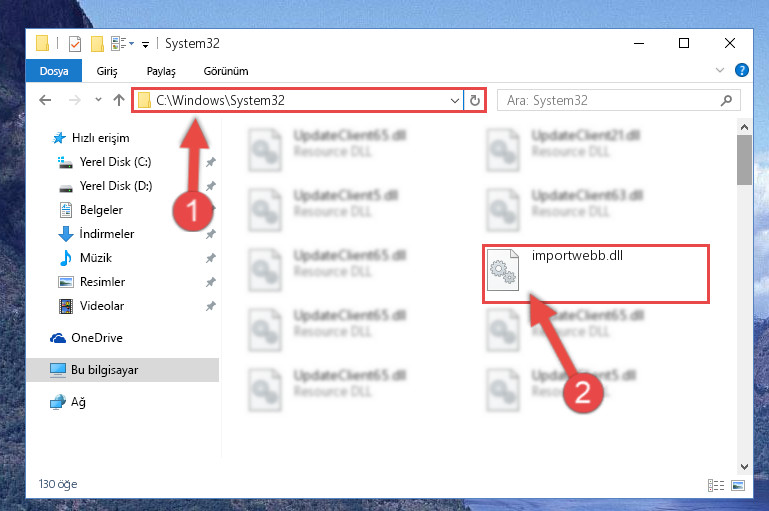Expand the address bar history dropdown
The image size is (769, 511).
[x=455, y=101]
